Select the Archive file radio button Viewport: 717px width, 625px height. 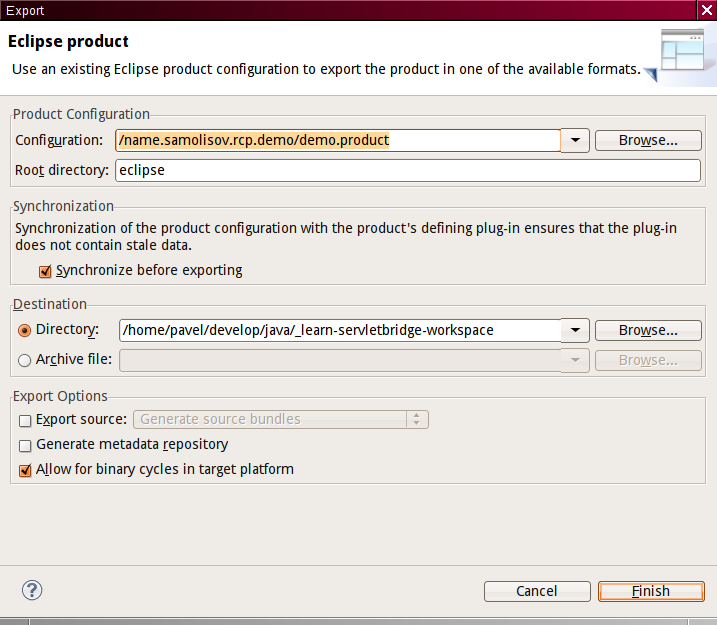point(25,360)
